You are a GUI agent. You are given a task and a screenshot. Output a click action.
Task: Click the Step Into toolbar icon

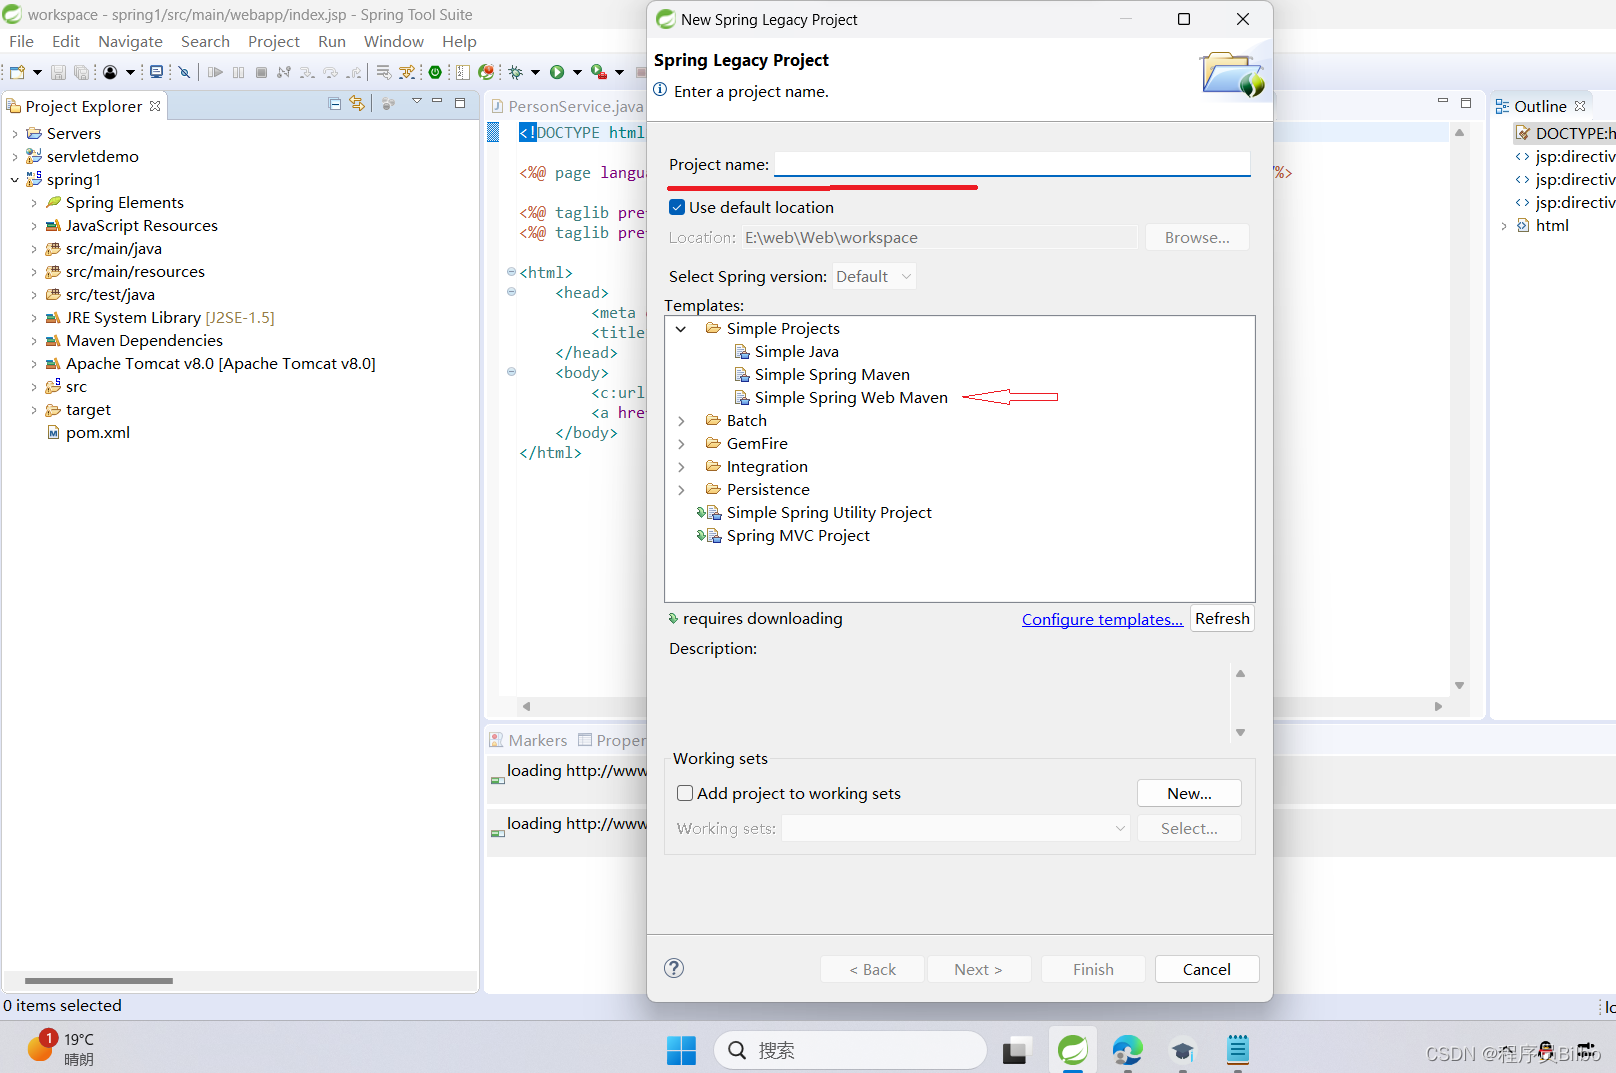coord(307,72)
